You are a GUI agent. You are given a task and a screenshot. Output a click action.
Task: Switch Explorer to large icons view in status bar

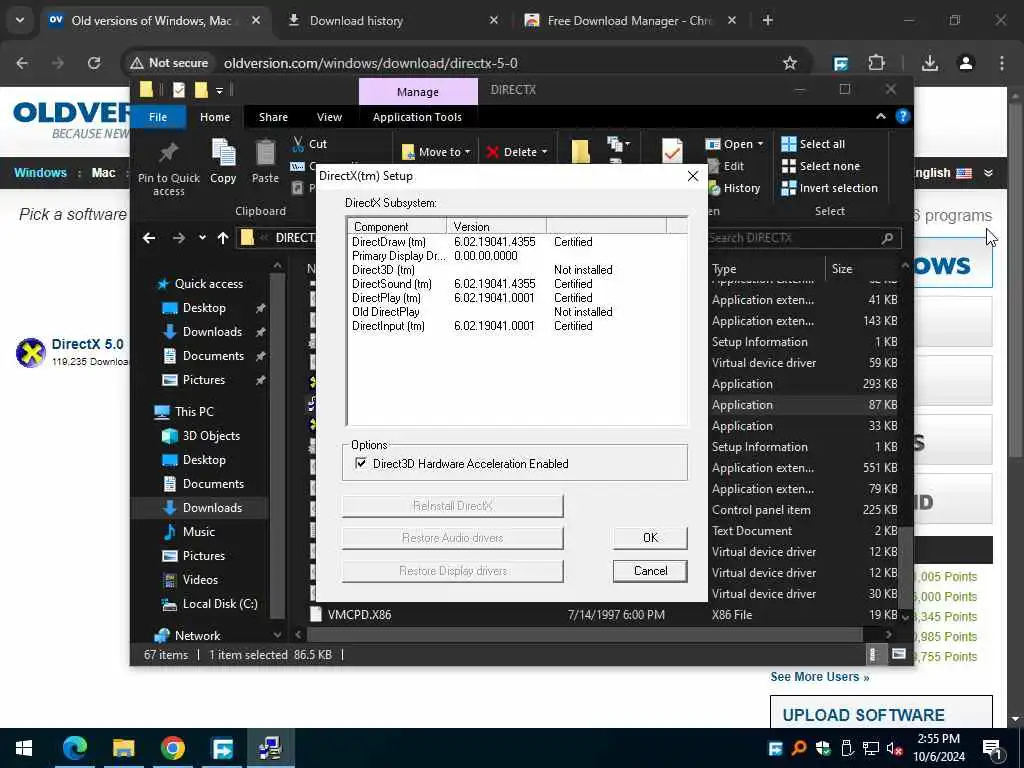899,654
